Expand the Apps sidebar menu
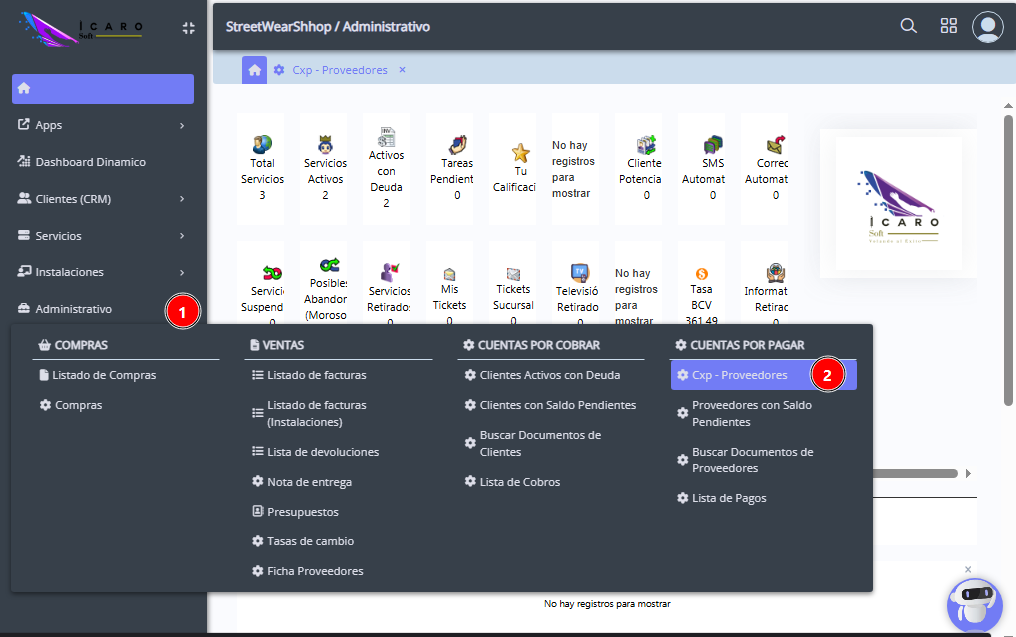 pyautogui.click(x=102, y=125)
